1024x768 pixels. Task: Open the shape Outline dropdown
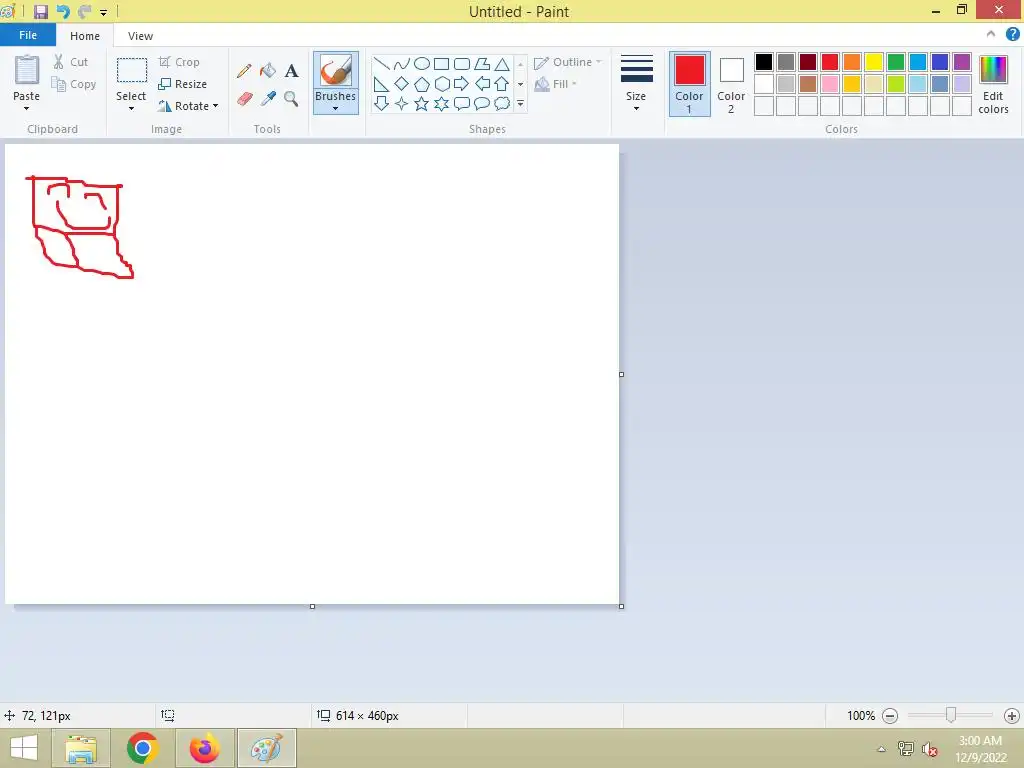568,62
